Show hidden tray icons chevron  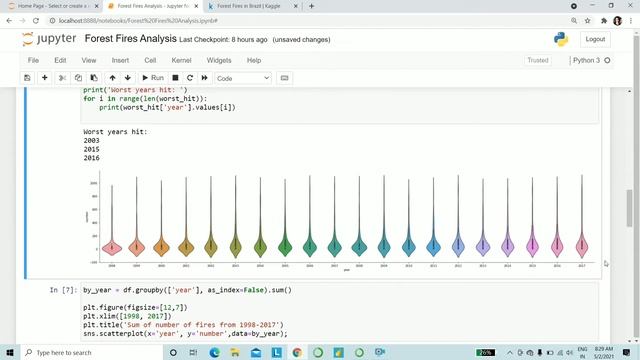tap(510, 352)
